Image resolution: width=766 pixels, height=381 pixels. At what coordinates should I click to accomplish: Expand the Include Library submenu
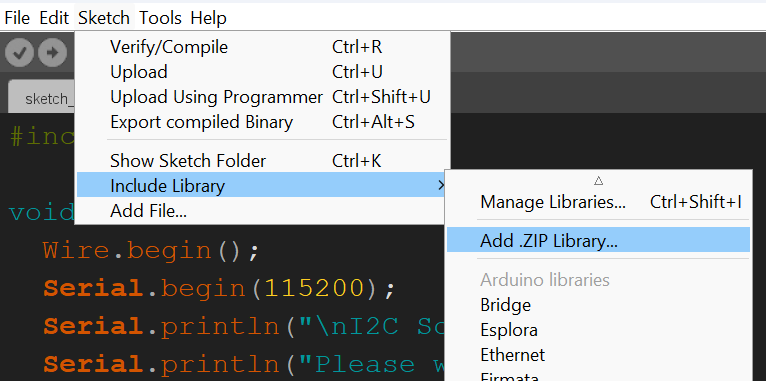tap(262, 186)
